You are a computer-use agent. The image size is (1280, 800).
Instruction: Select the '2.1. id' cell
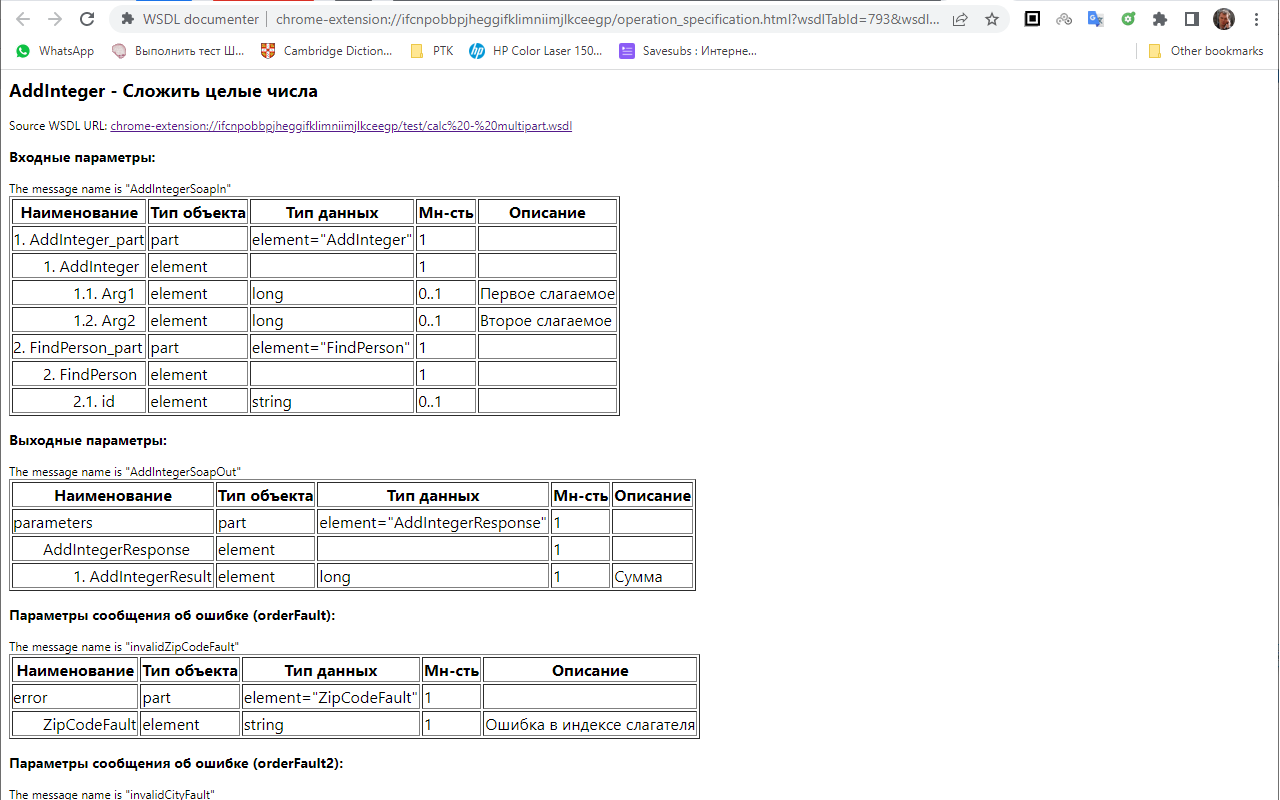(79, 401)
